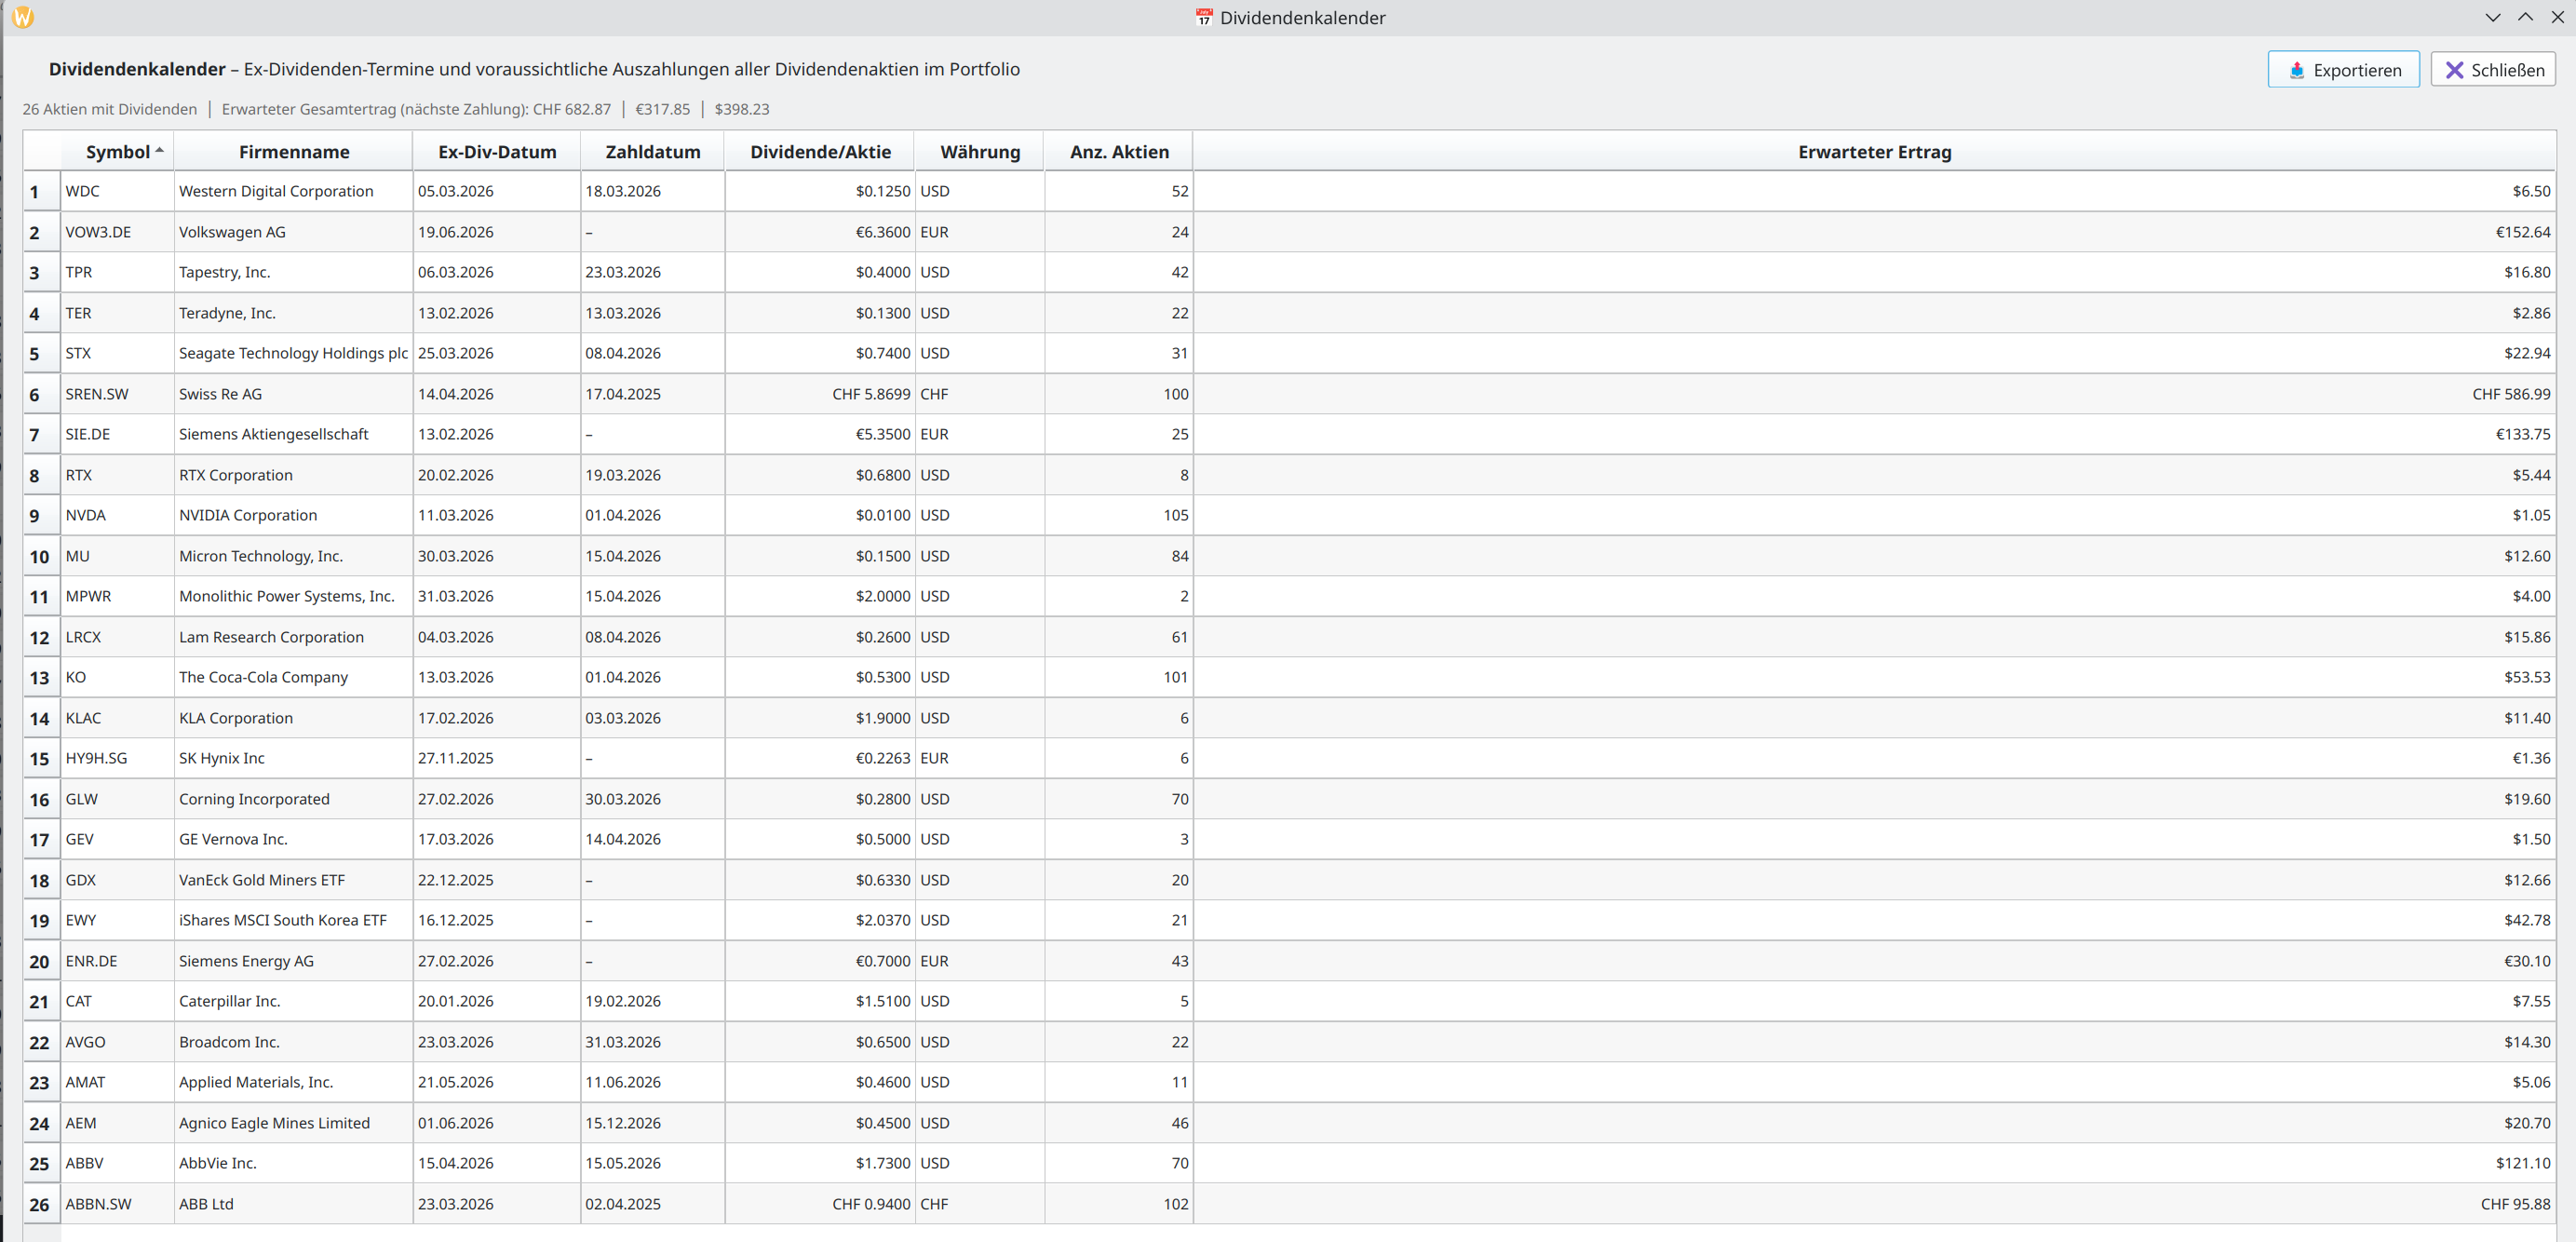
Task: Click the VanEck Gold Miners ETF cell
Action: [x=294, y=880]
